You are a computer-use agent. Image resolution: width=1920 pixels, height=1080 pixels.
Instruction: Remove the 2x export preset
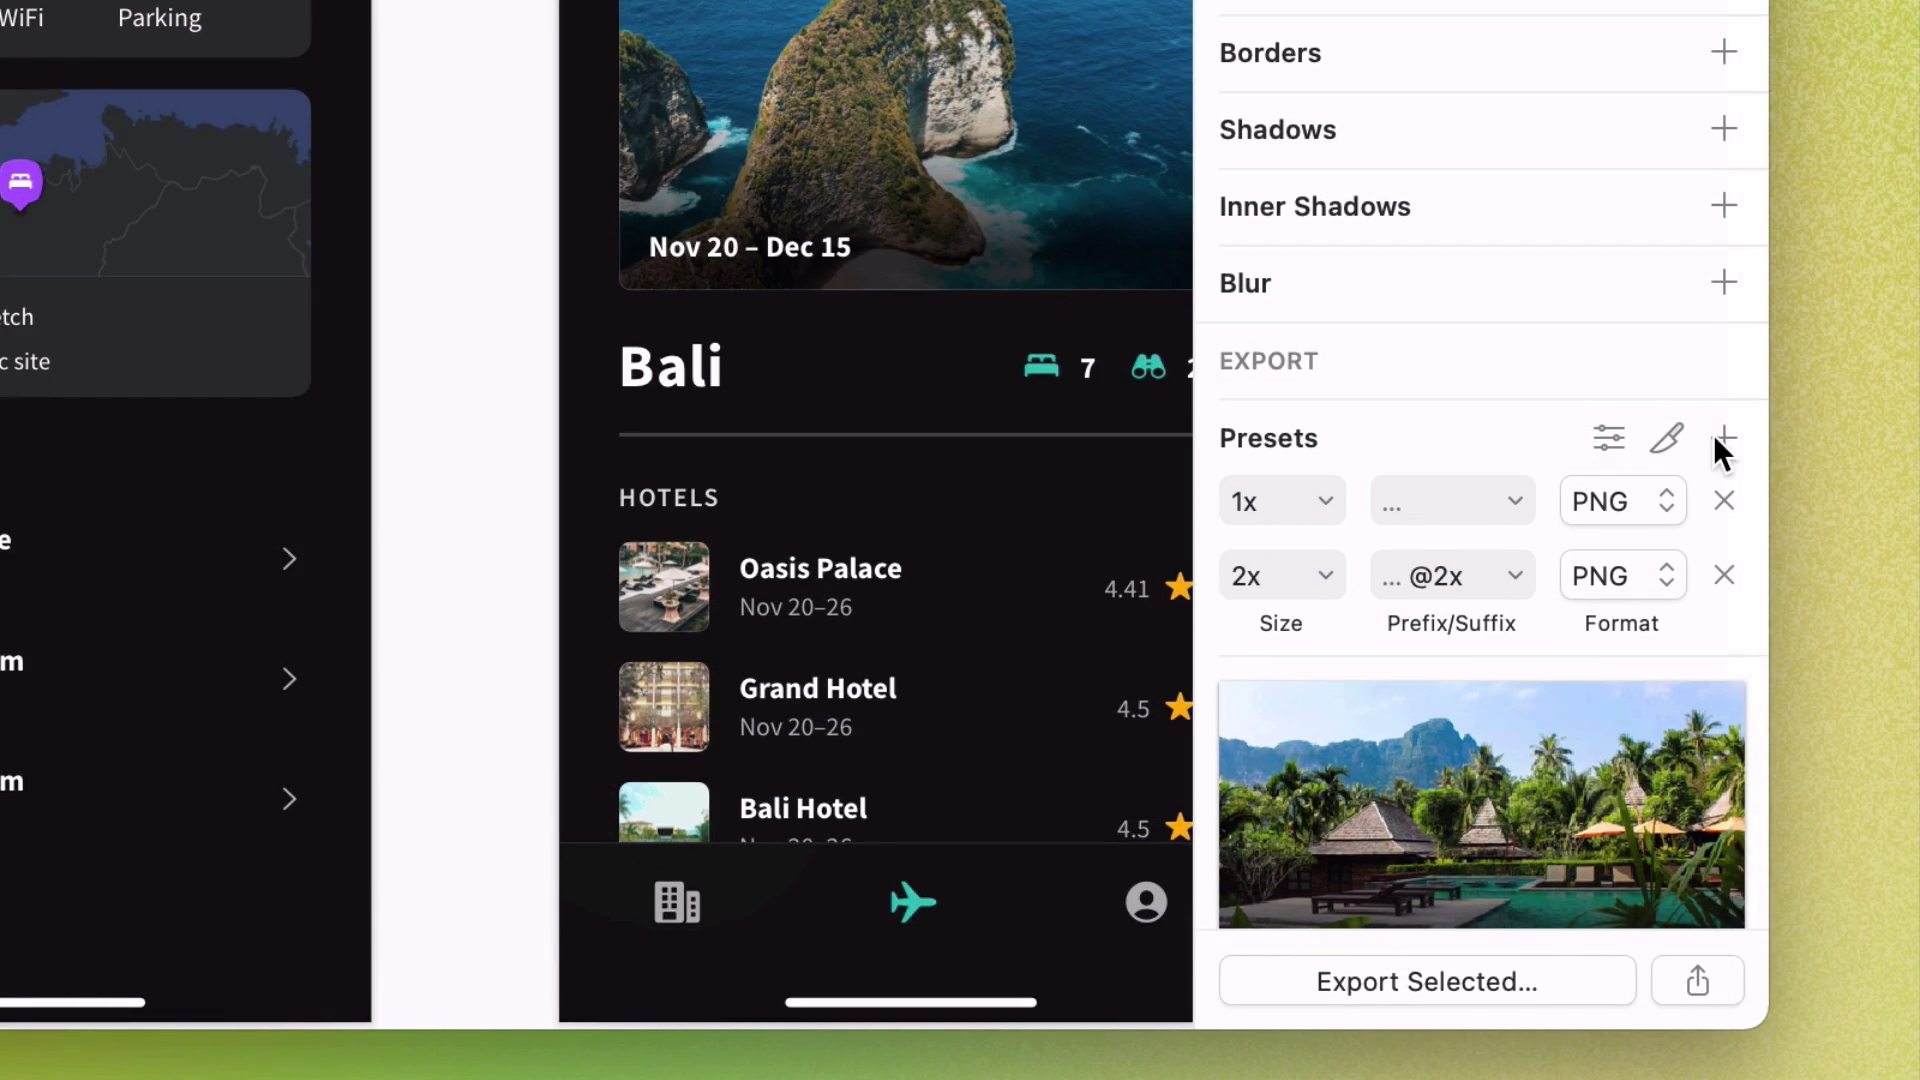click(1724, 576)
